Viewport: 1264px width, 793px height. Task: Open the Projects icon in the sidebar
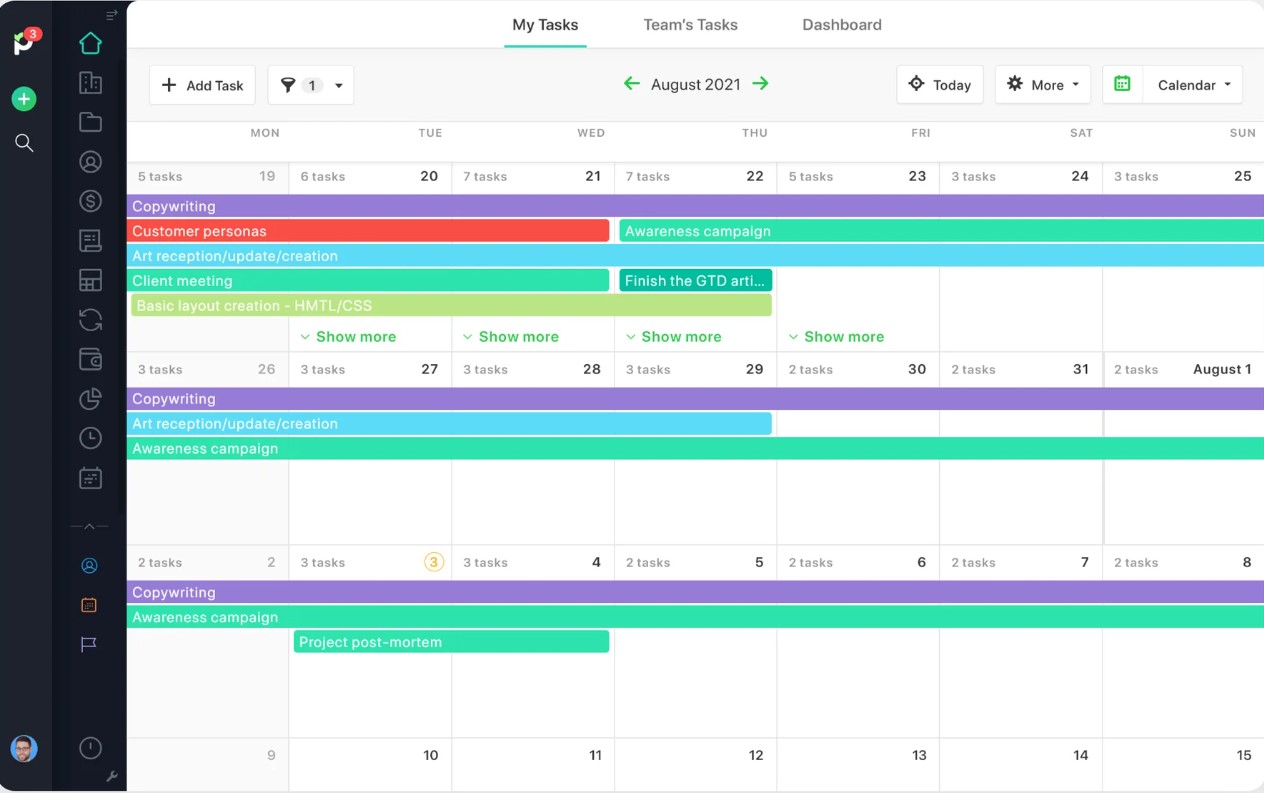tap(90, 82)
